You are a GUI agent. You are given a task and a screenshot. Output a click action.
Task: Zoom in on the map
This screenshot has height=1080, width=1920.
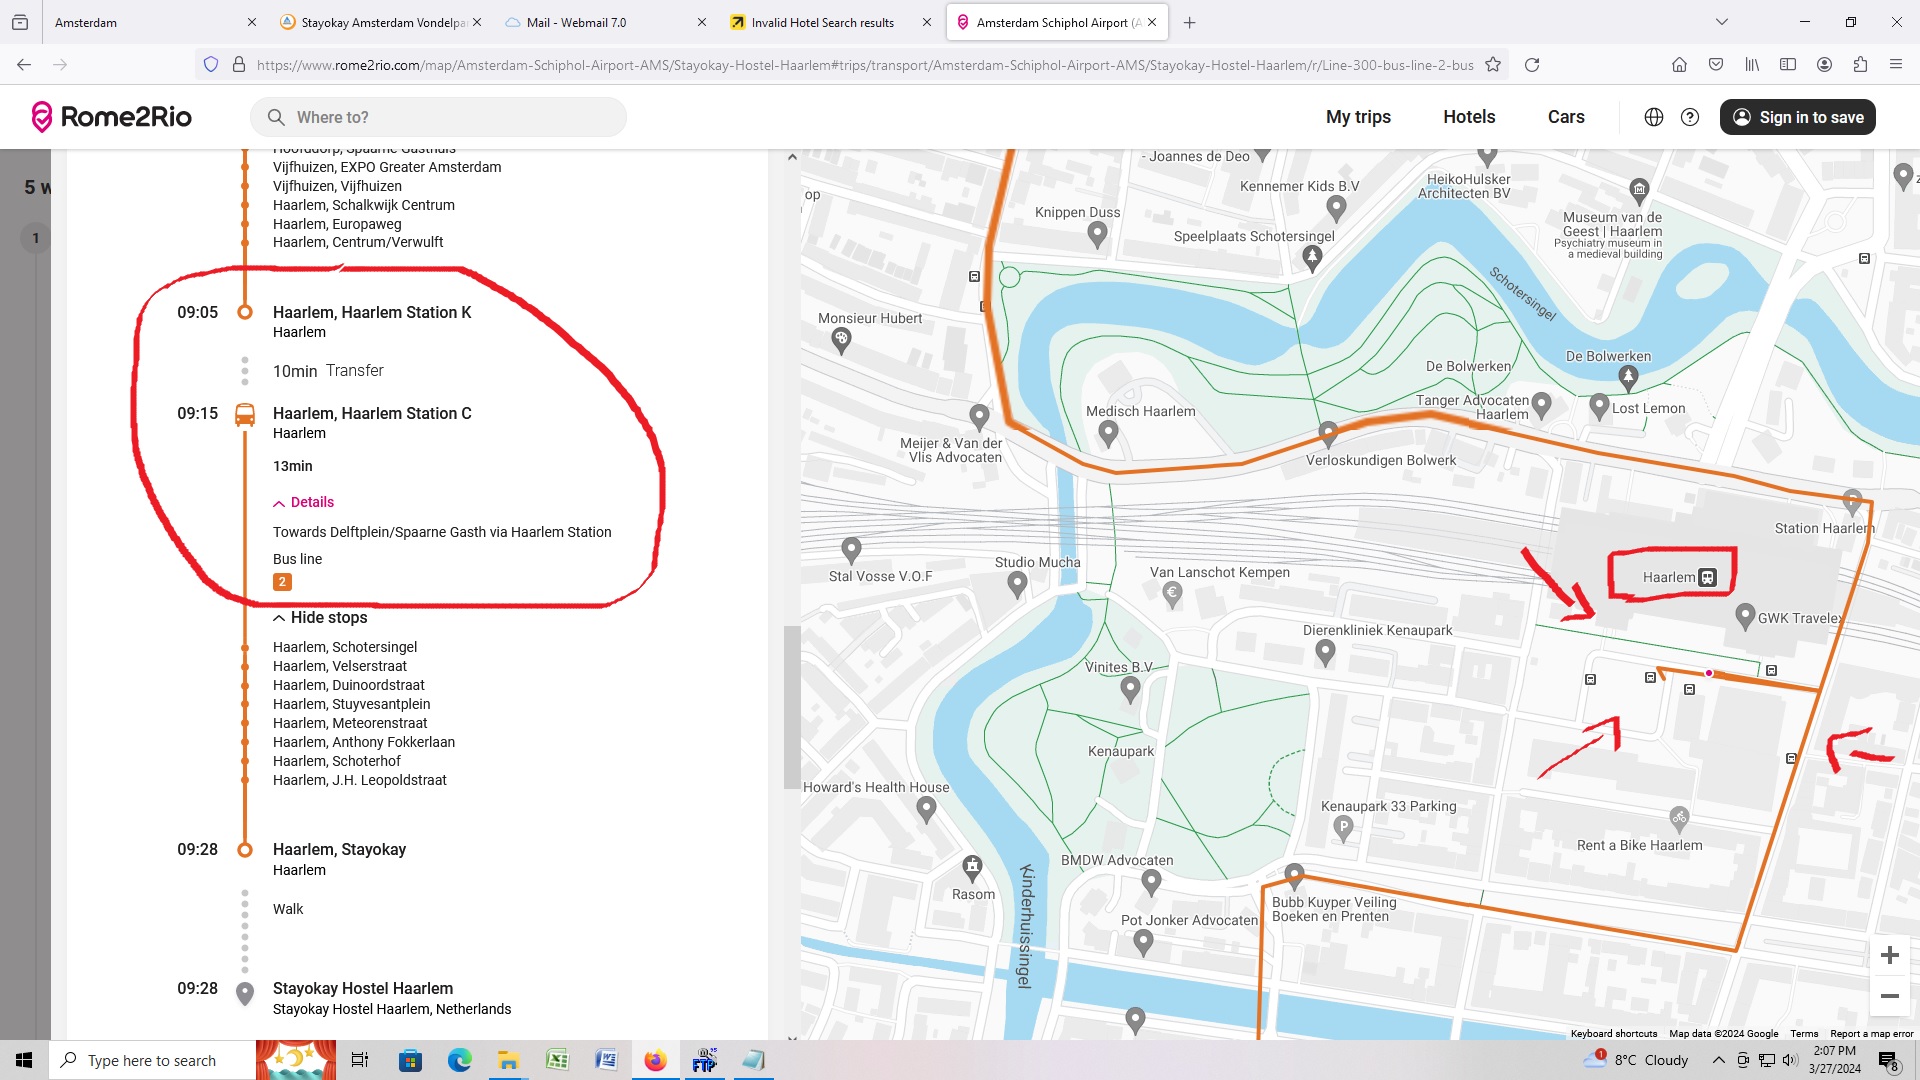(x=1889, y=955)
